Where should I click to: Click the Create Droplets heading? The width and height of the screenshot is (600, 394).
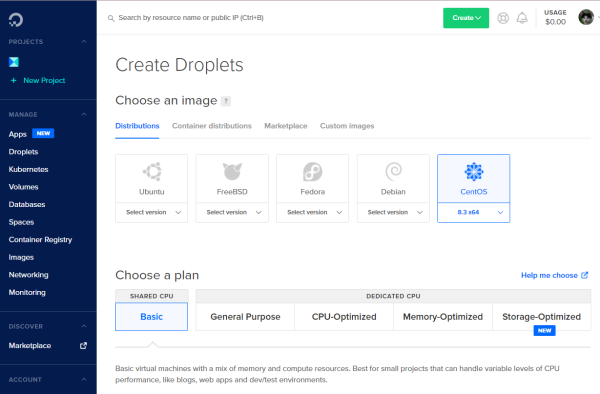(179, 65)
